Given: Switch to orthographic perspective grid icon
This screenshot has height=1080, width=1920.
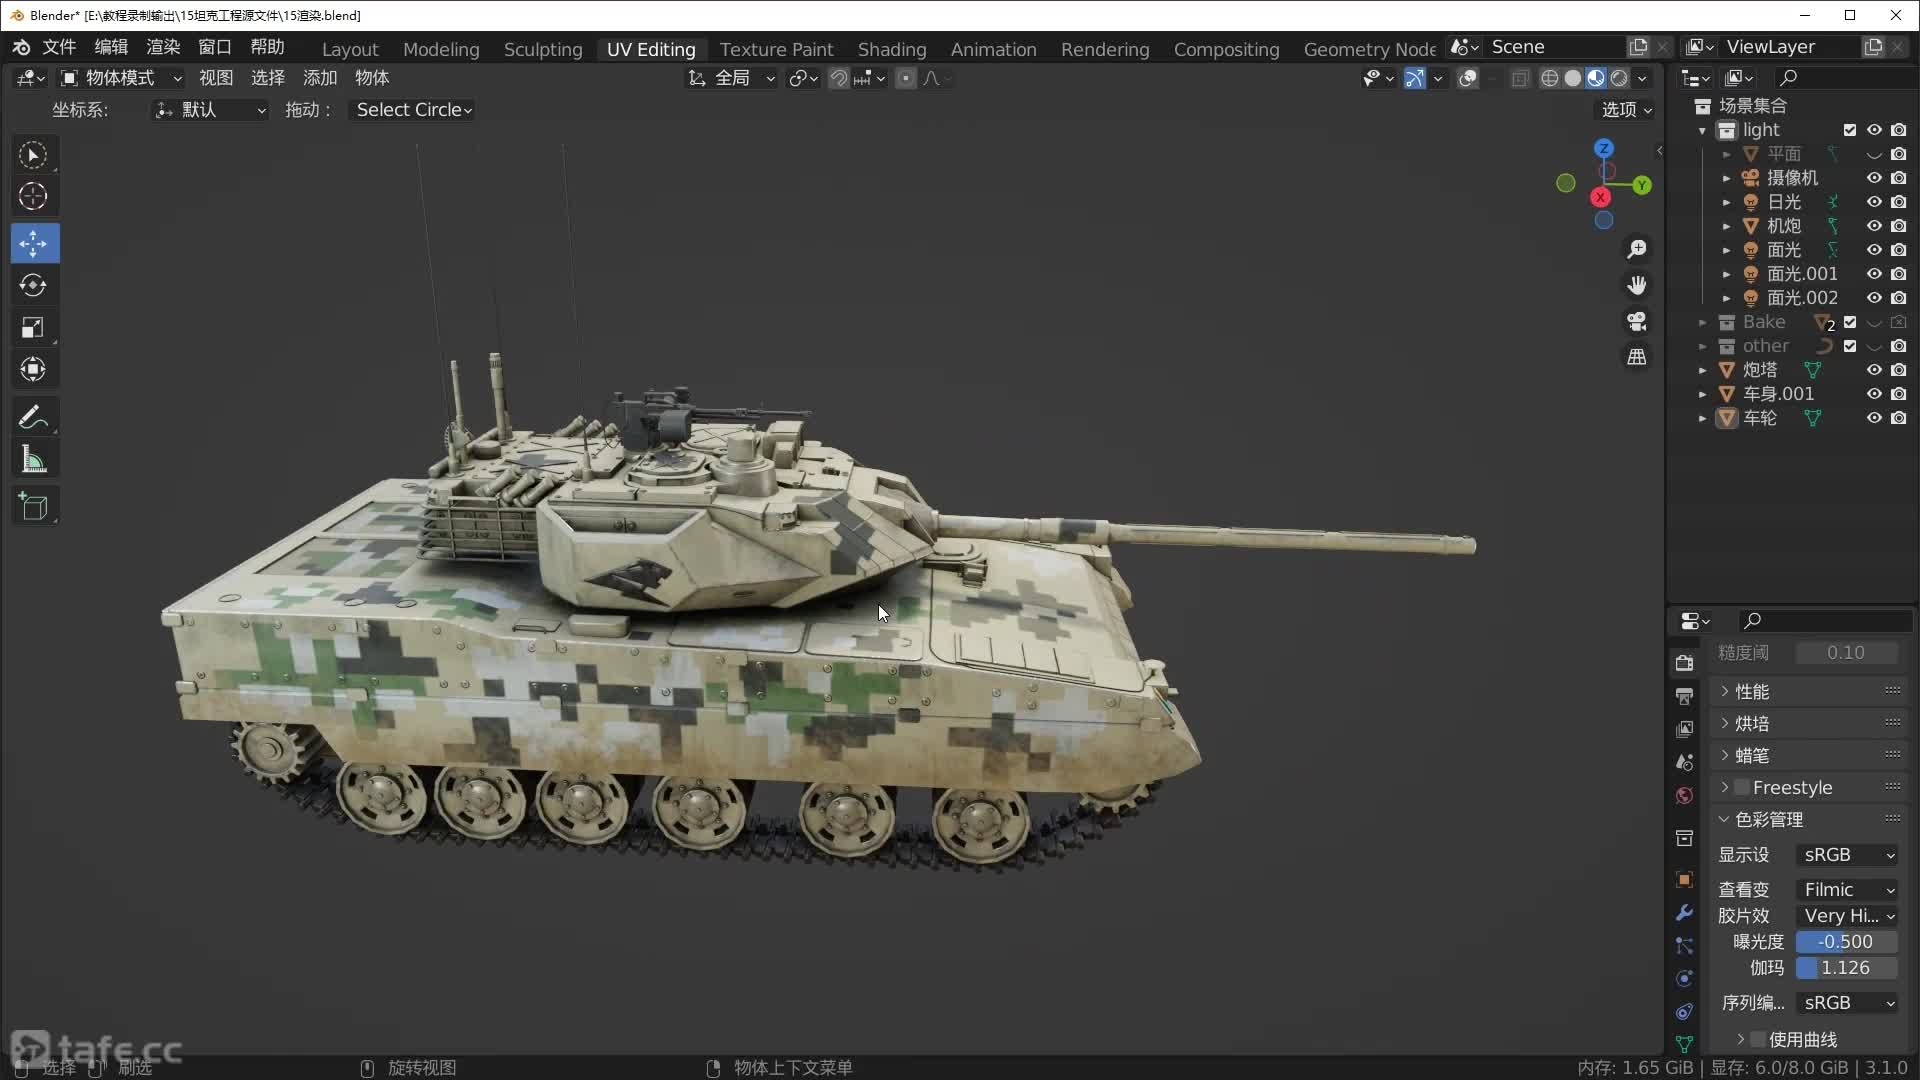Looking at the screenshot, I should [x=1637, y=357].
